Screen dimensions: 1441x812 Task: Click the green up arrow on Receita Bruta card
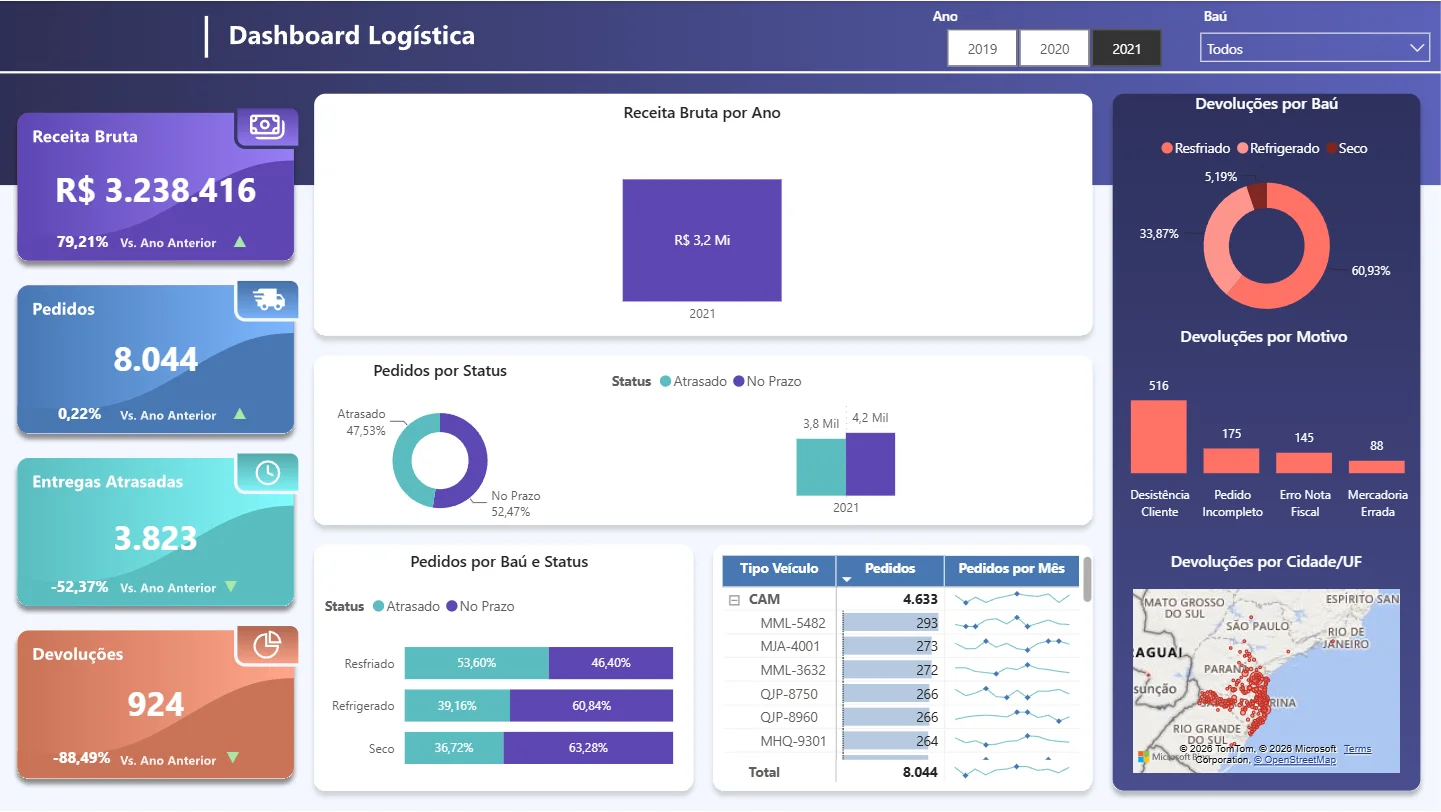tap(239, 241)
